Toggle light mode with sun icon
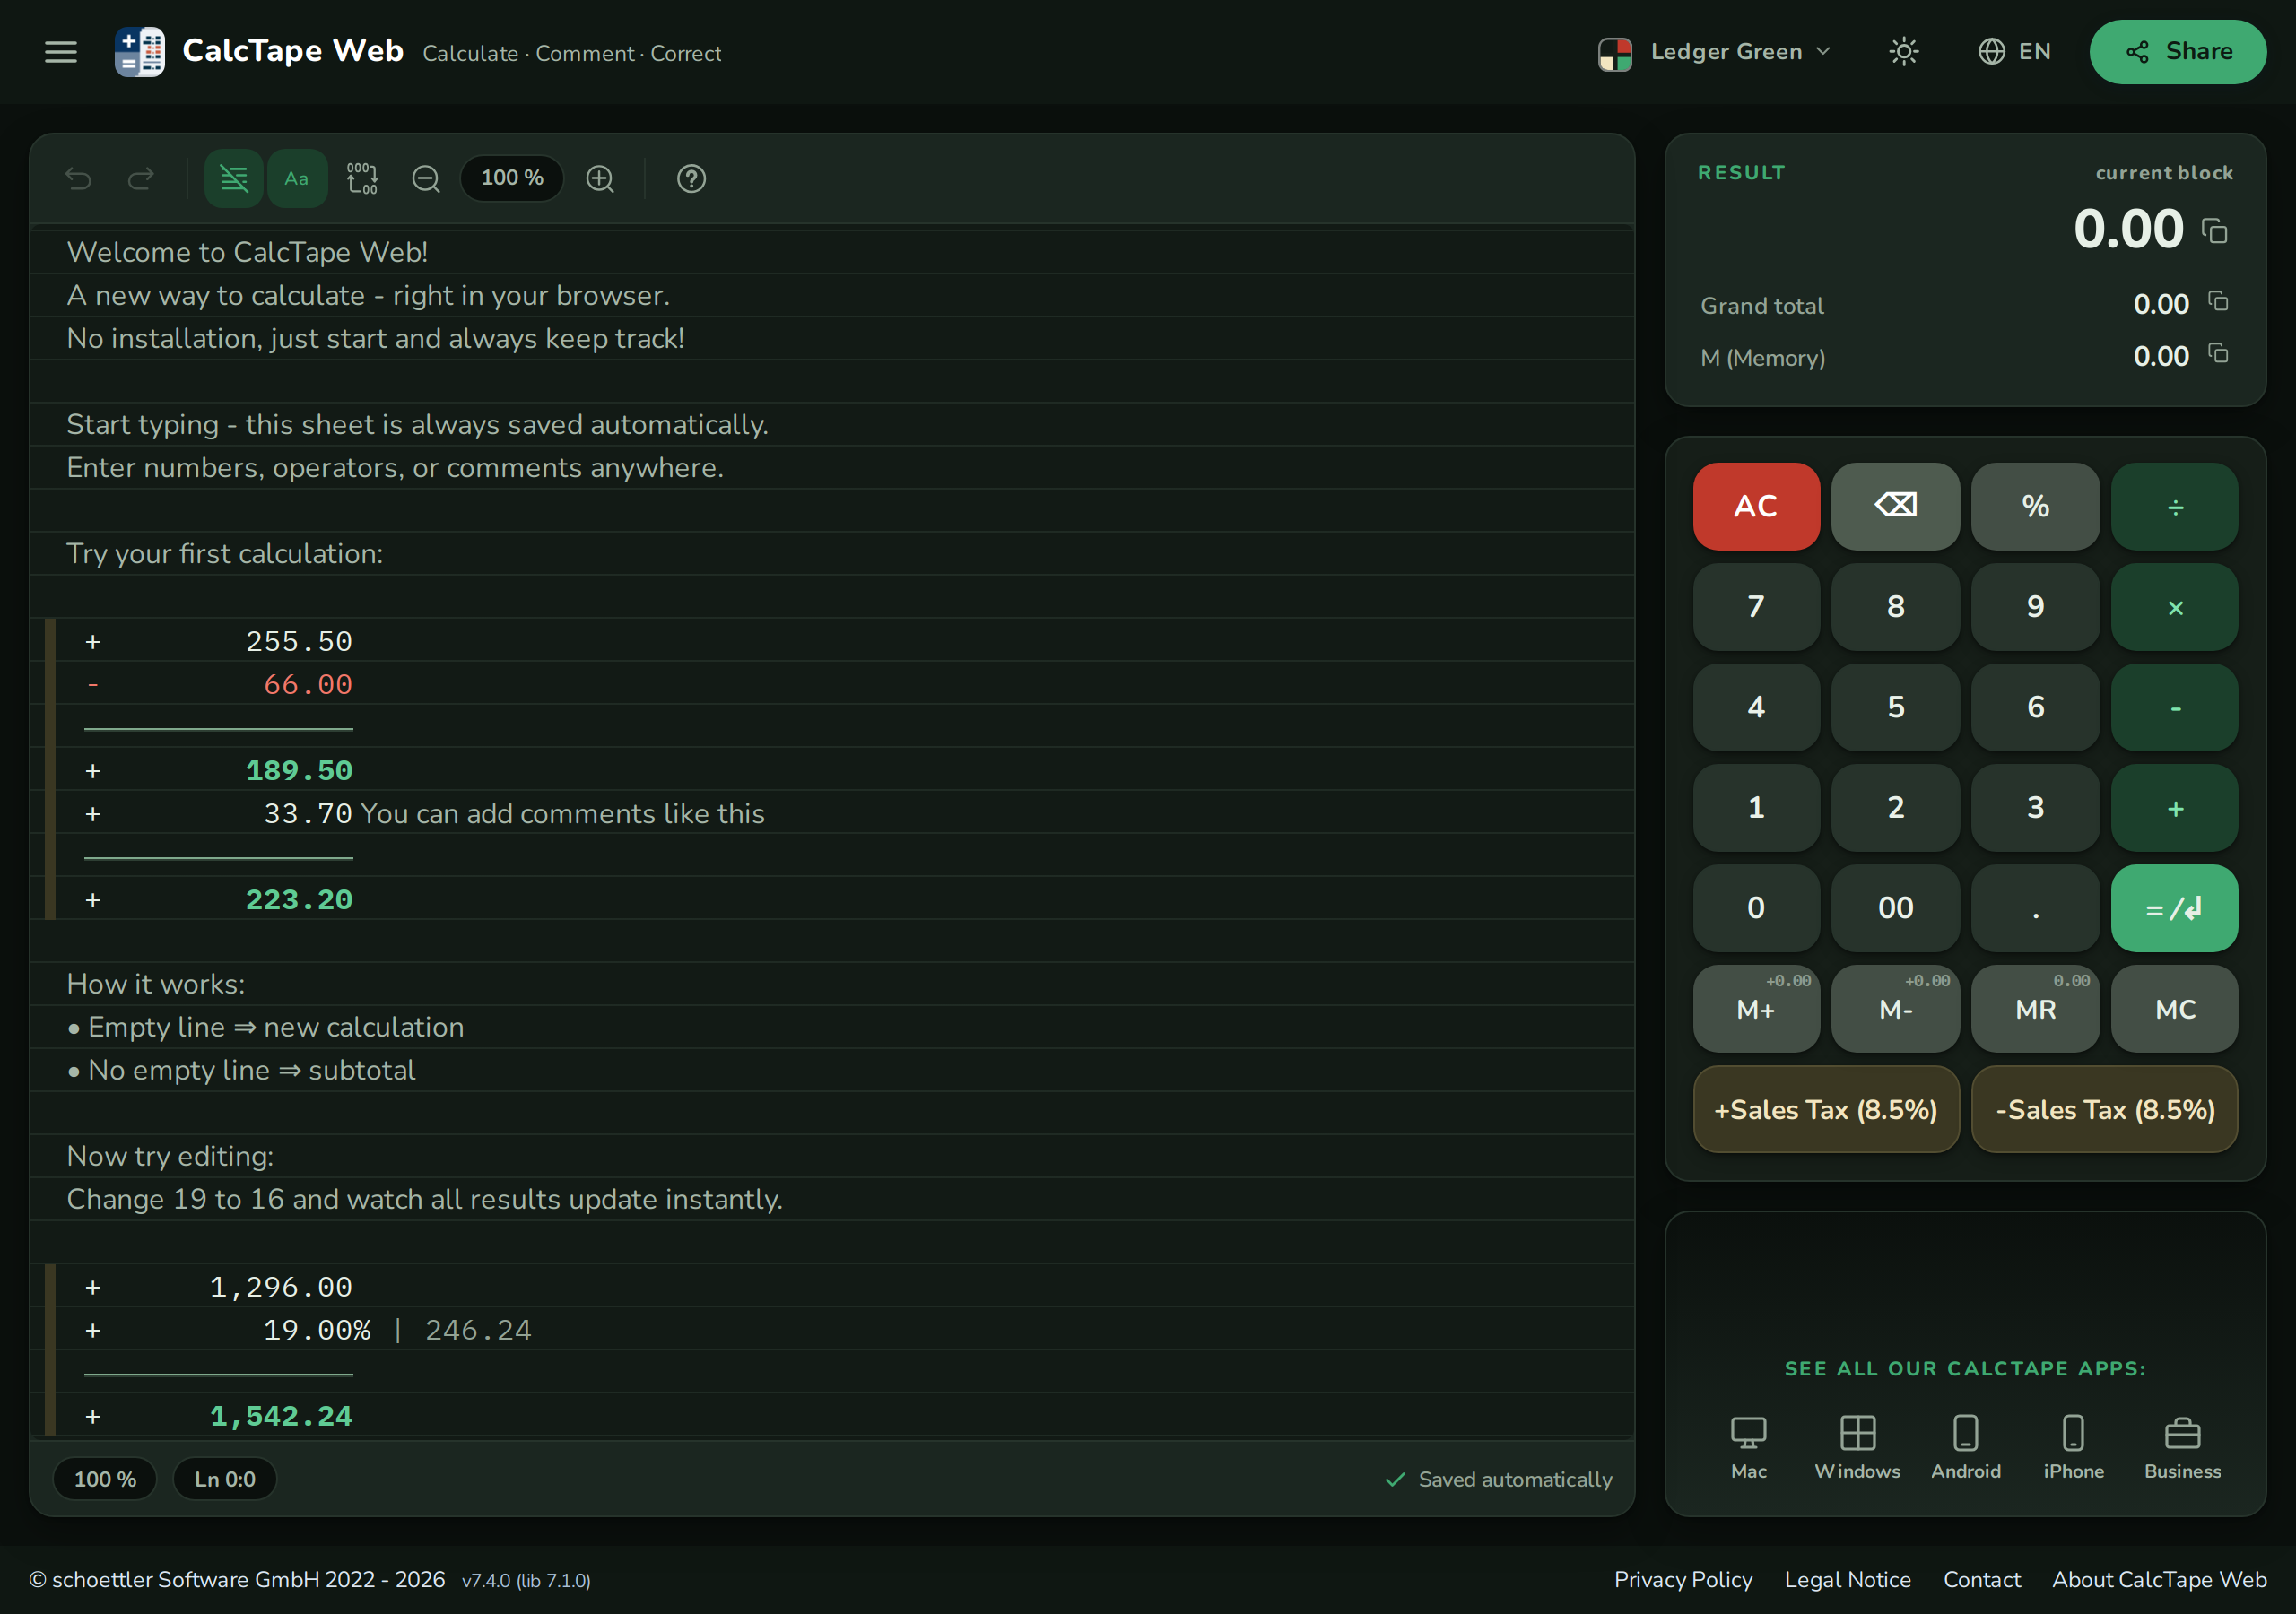The image size is (2296, 1614). coord(1904,52)
